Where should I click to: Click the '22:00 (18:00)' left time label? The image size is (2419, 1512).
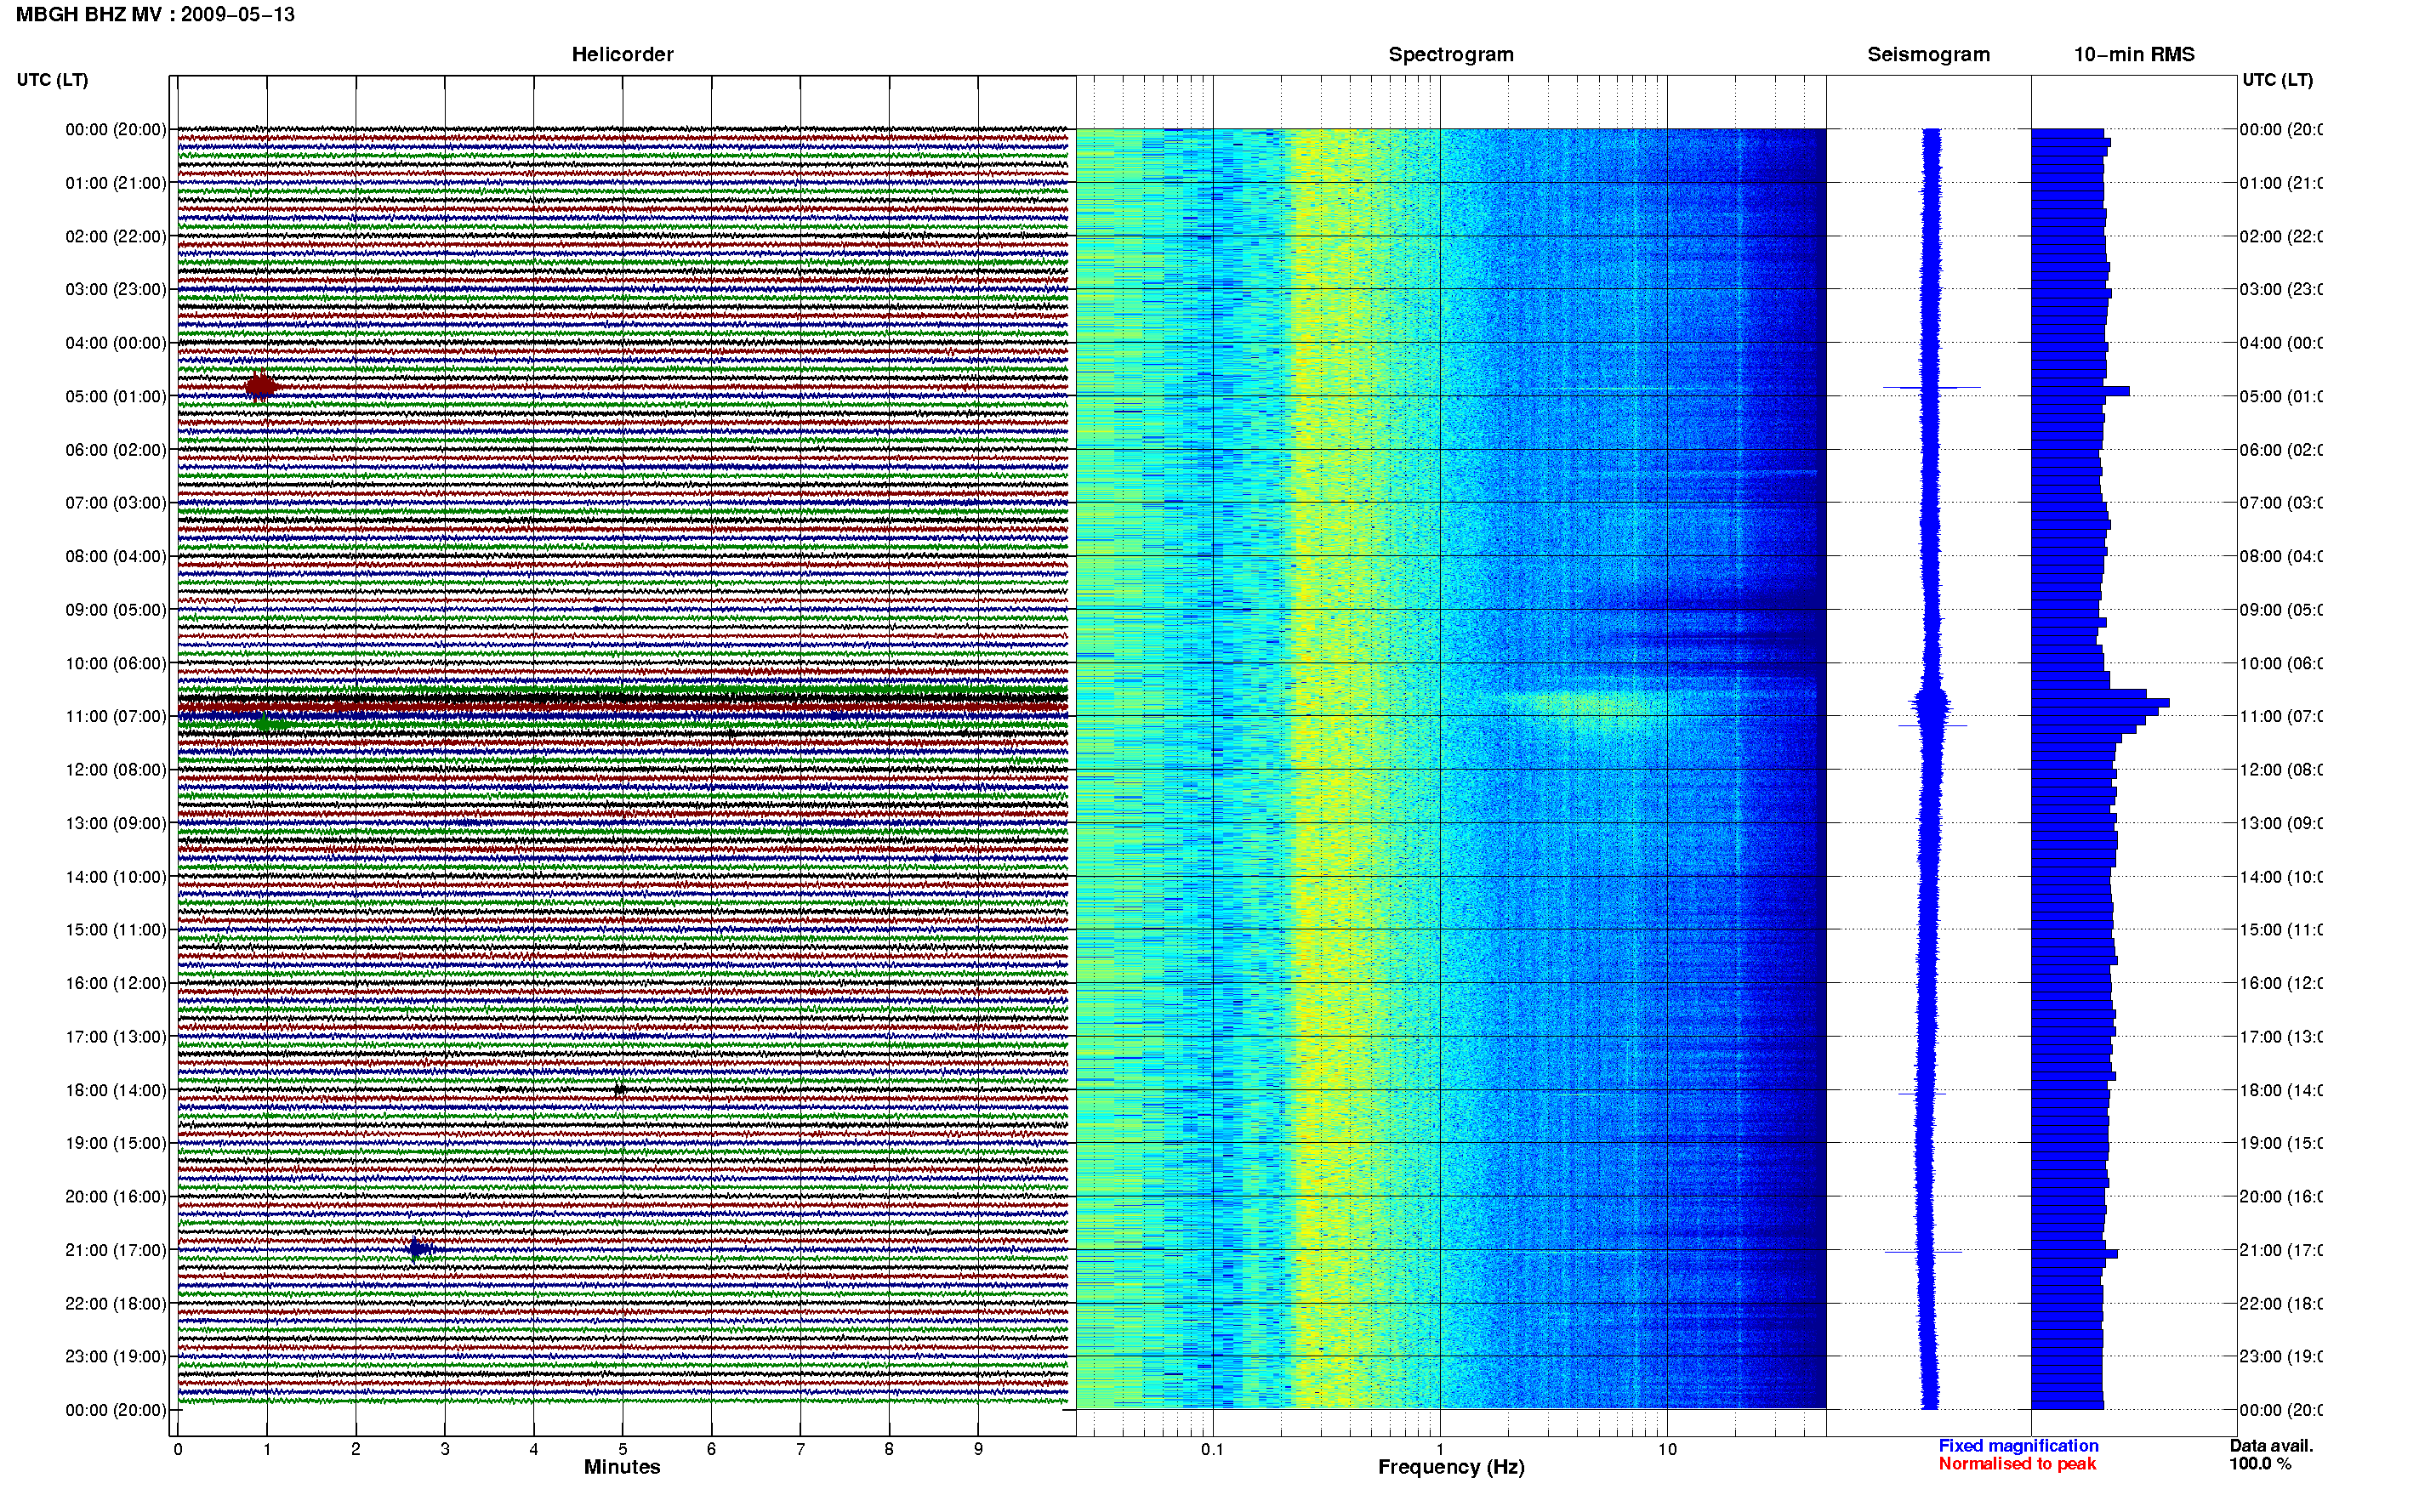(116, 1303)
